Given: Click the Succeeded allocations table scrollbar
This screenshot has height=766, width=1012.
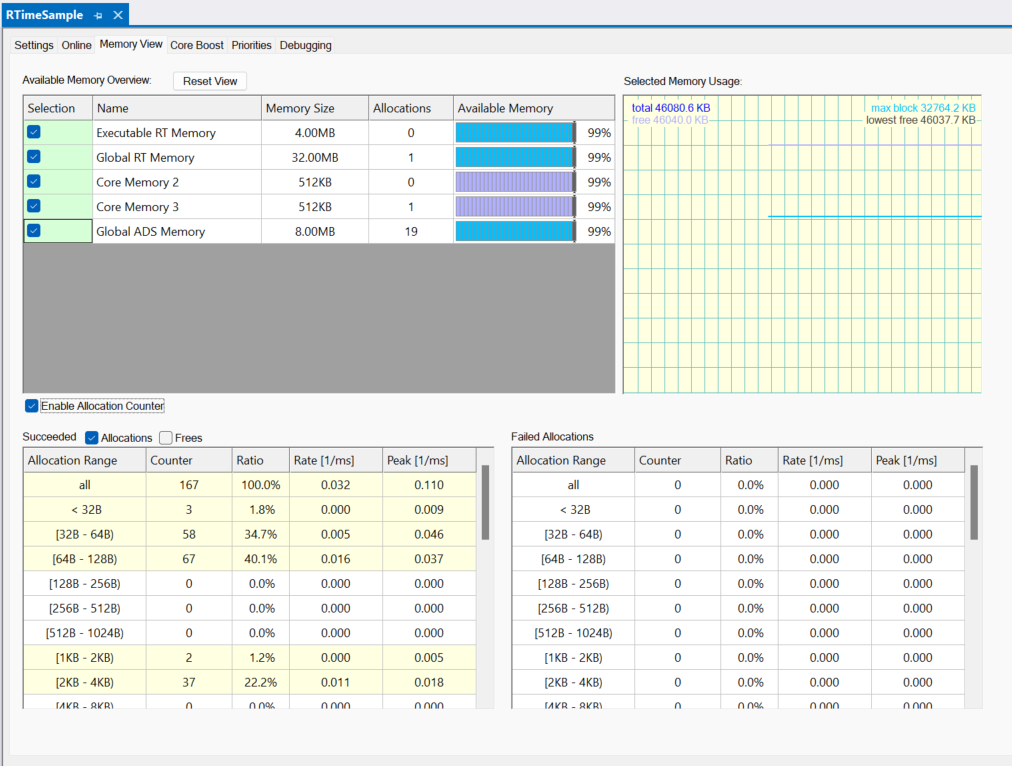Looking at the screenshot, I should coord(486,502).
